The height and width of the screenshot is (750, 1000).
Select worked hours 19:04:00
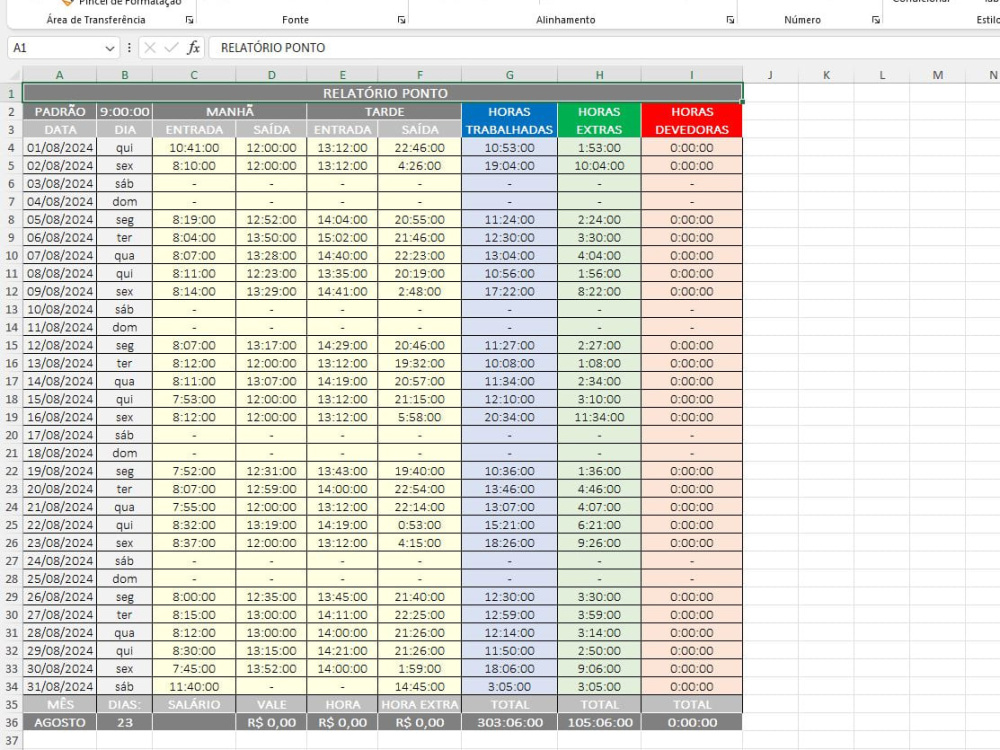click(509, 165)
